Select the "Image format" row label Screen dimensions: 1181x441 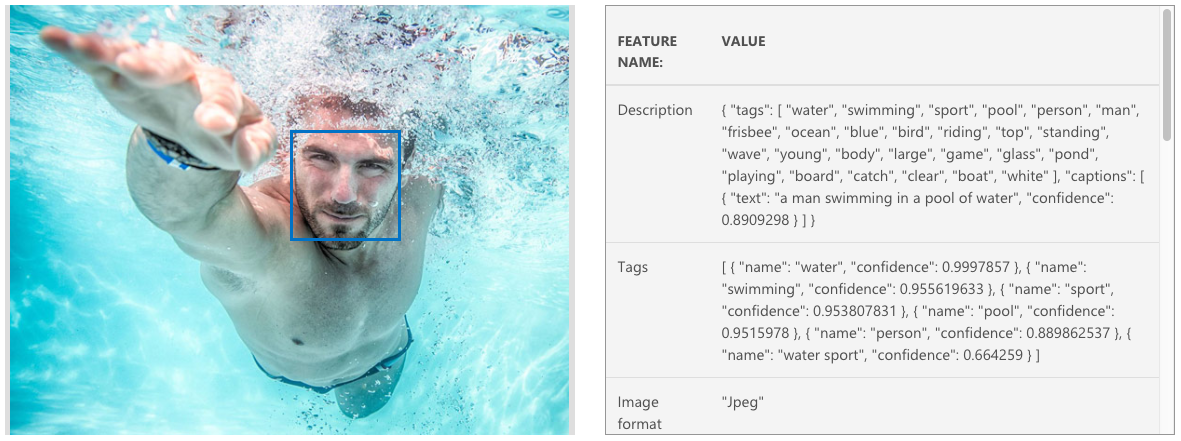click(638, 413)
